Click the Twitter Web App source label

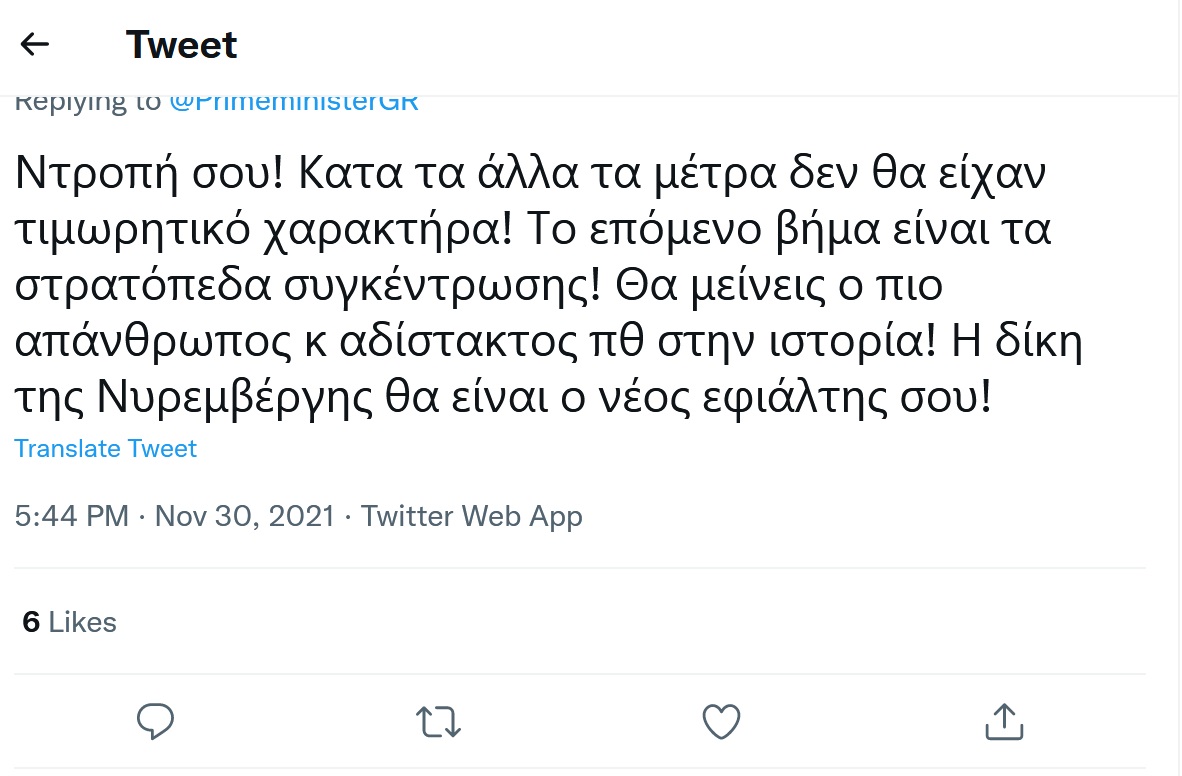471,516
